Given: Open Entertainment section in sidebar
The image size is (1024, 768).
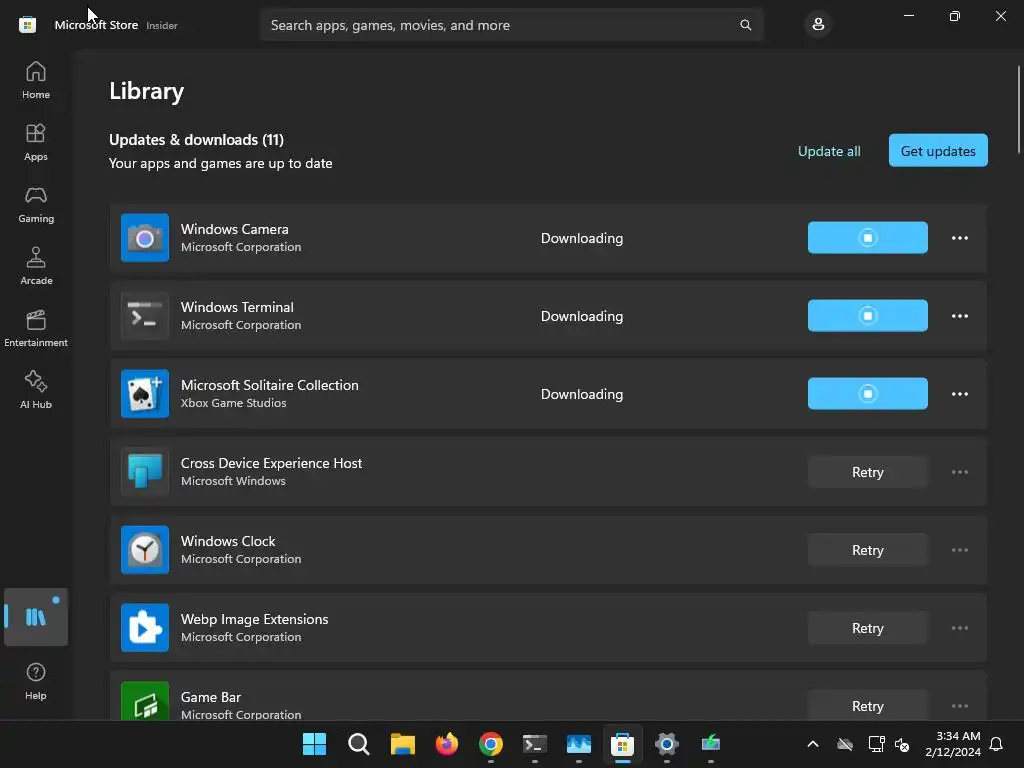Looking at the screenshot, I should (x=36, y=328).
